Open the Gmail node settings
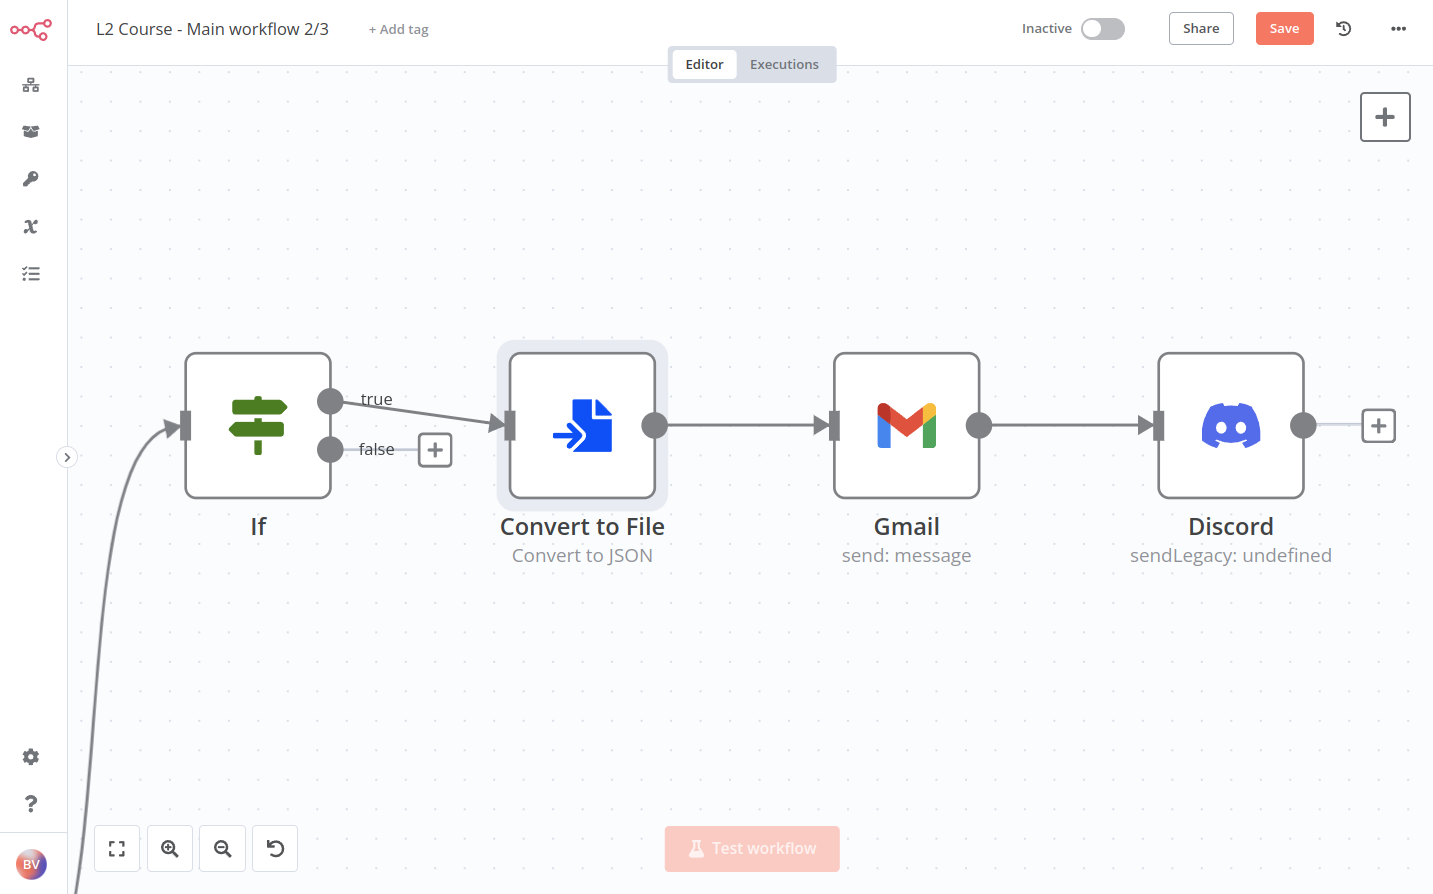This screenshot has width=1433, height=894. (x=906, y=424)
